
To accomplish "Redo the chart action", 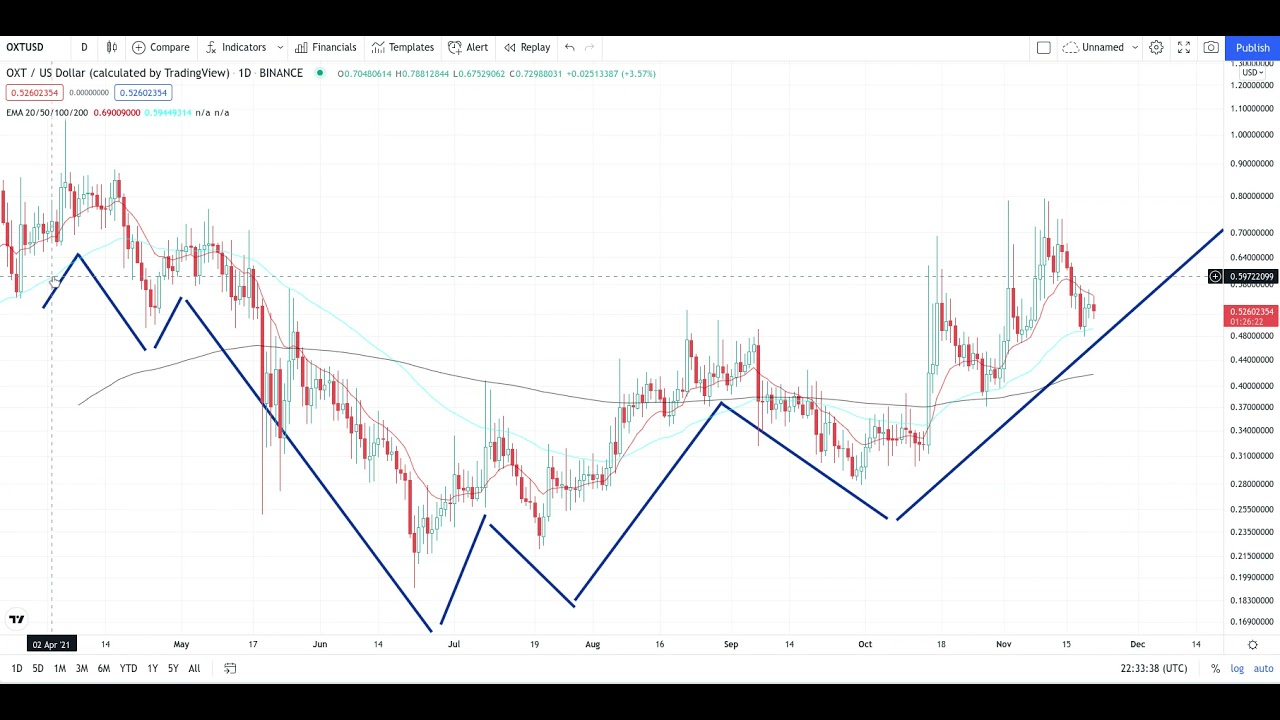I will 590,47.
